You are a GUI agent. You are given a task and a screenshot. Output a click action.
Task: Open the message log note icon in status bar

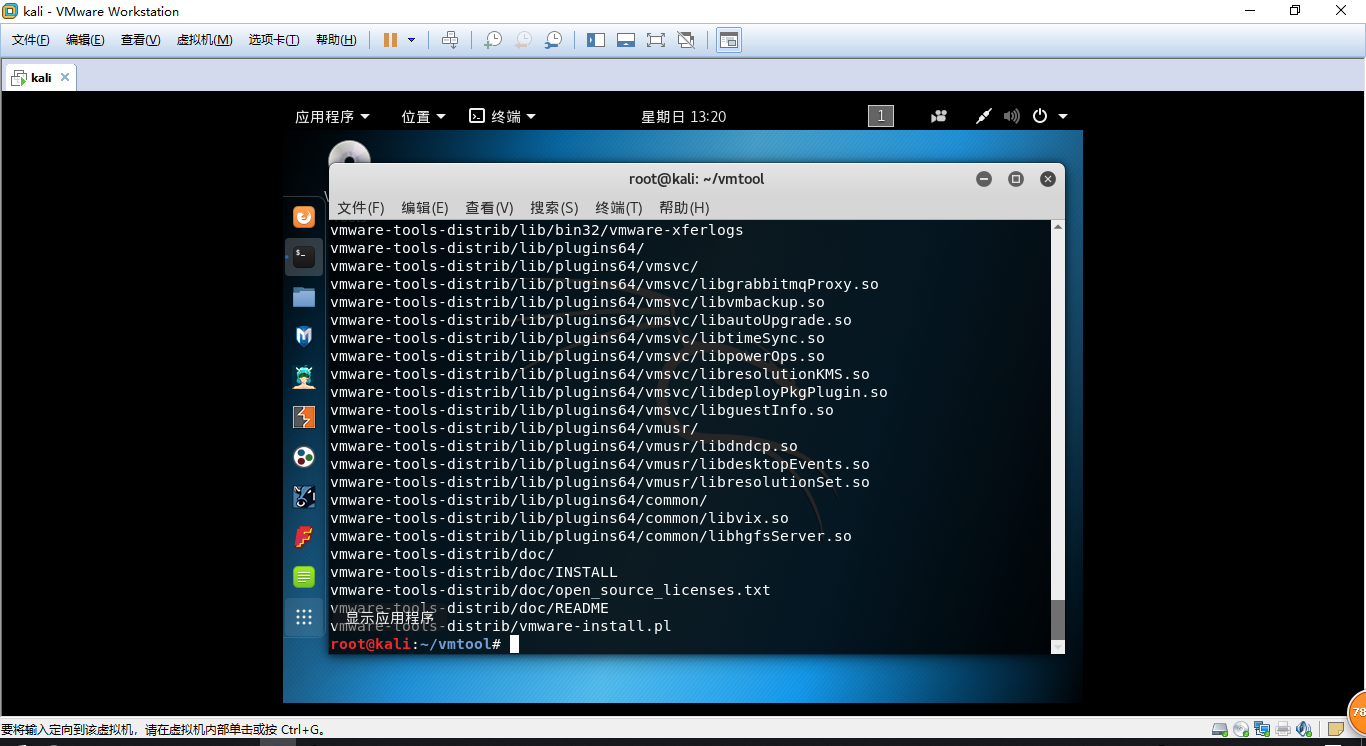tap(1336, 729)
